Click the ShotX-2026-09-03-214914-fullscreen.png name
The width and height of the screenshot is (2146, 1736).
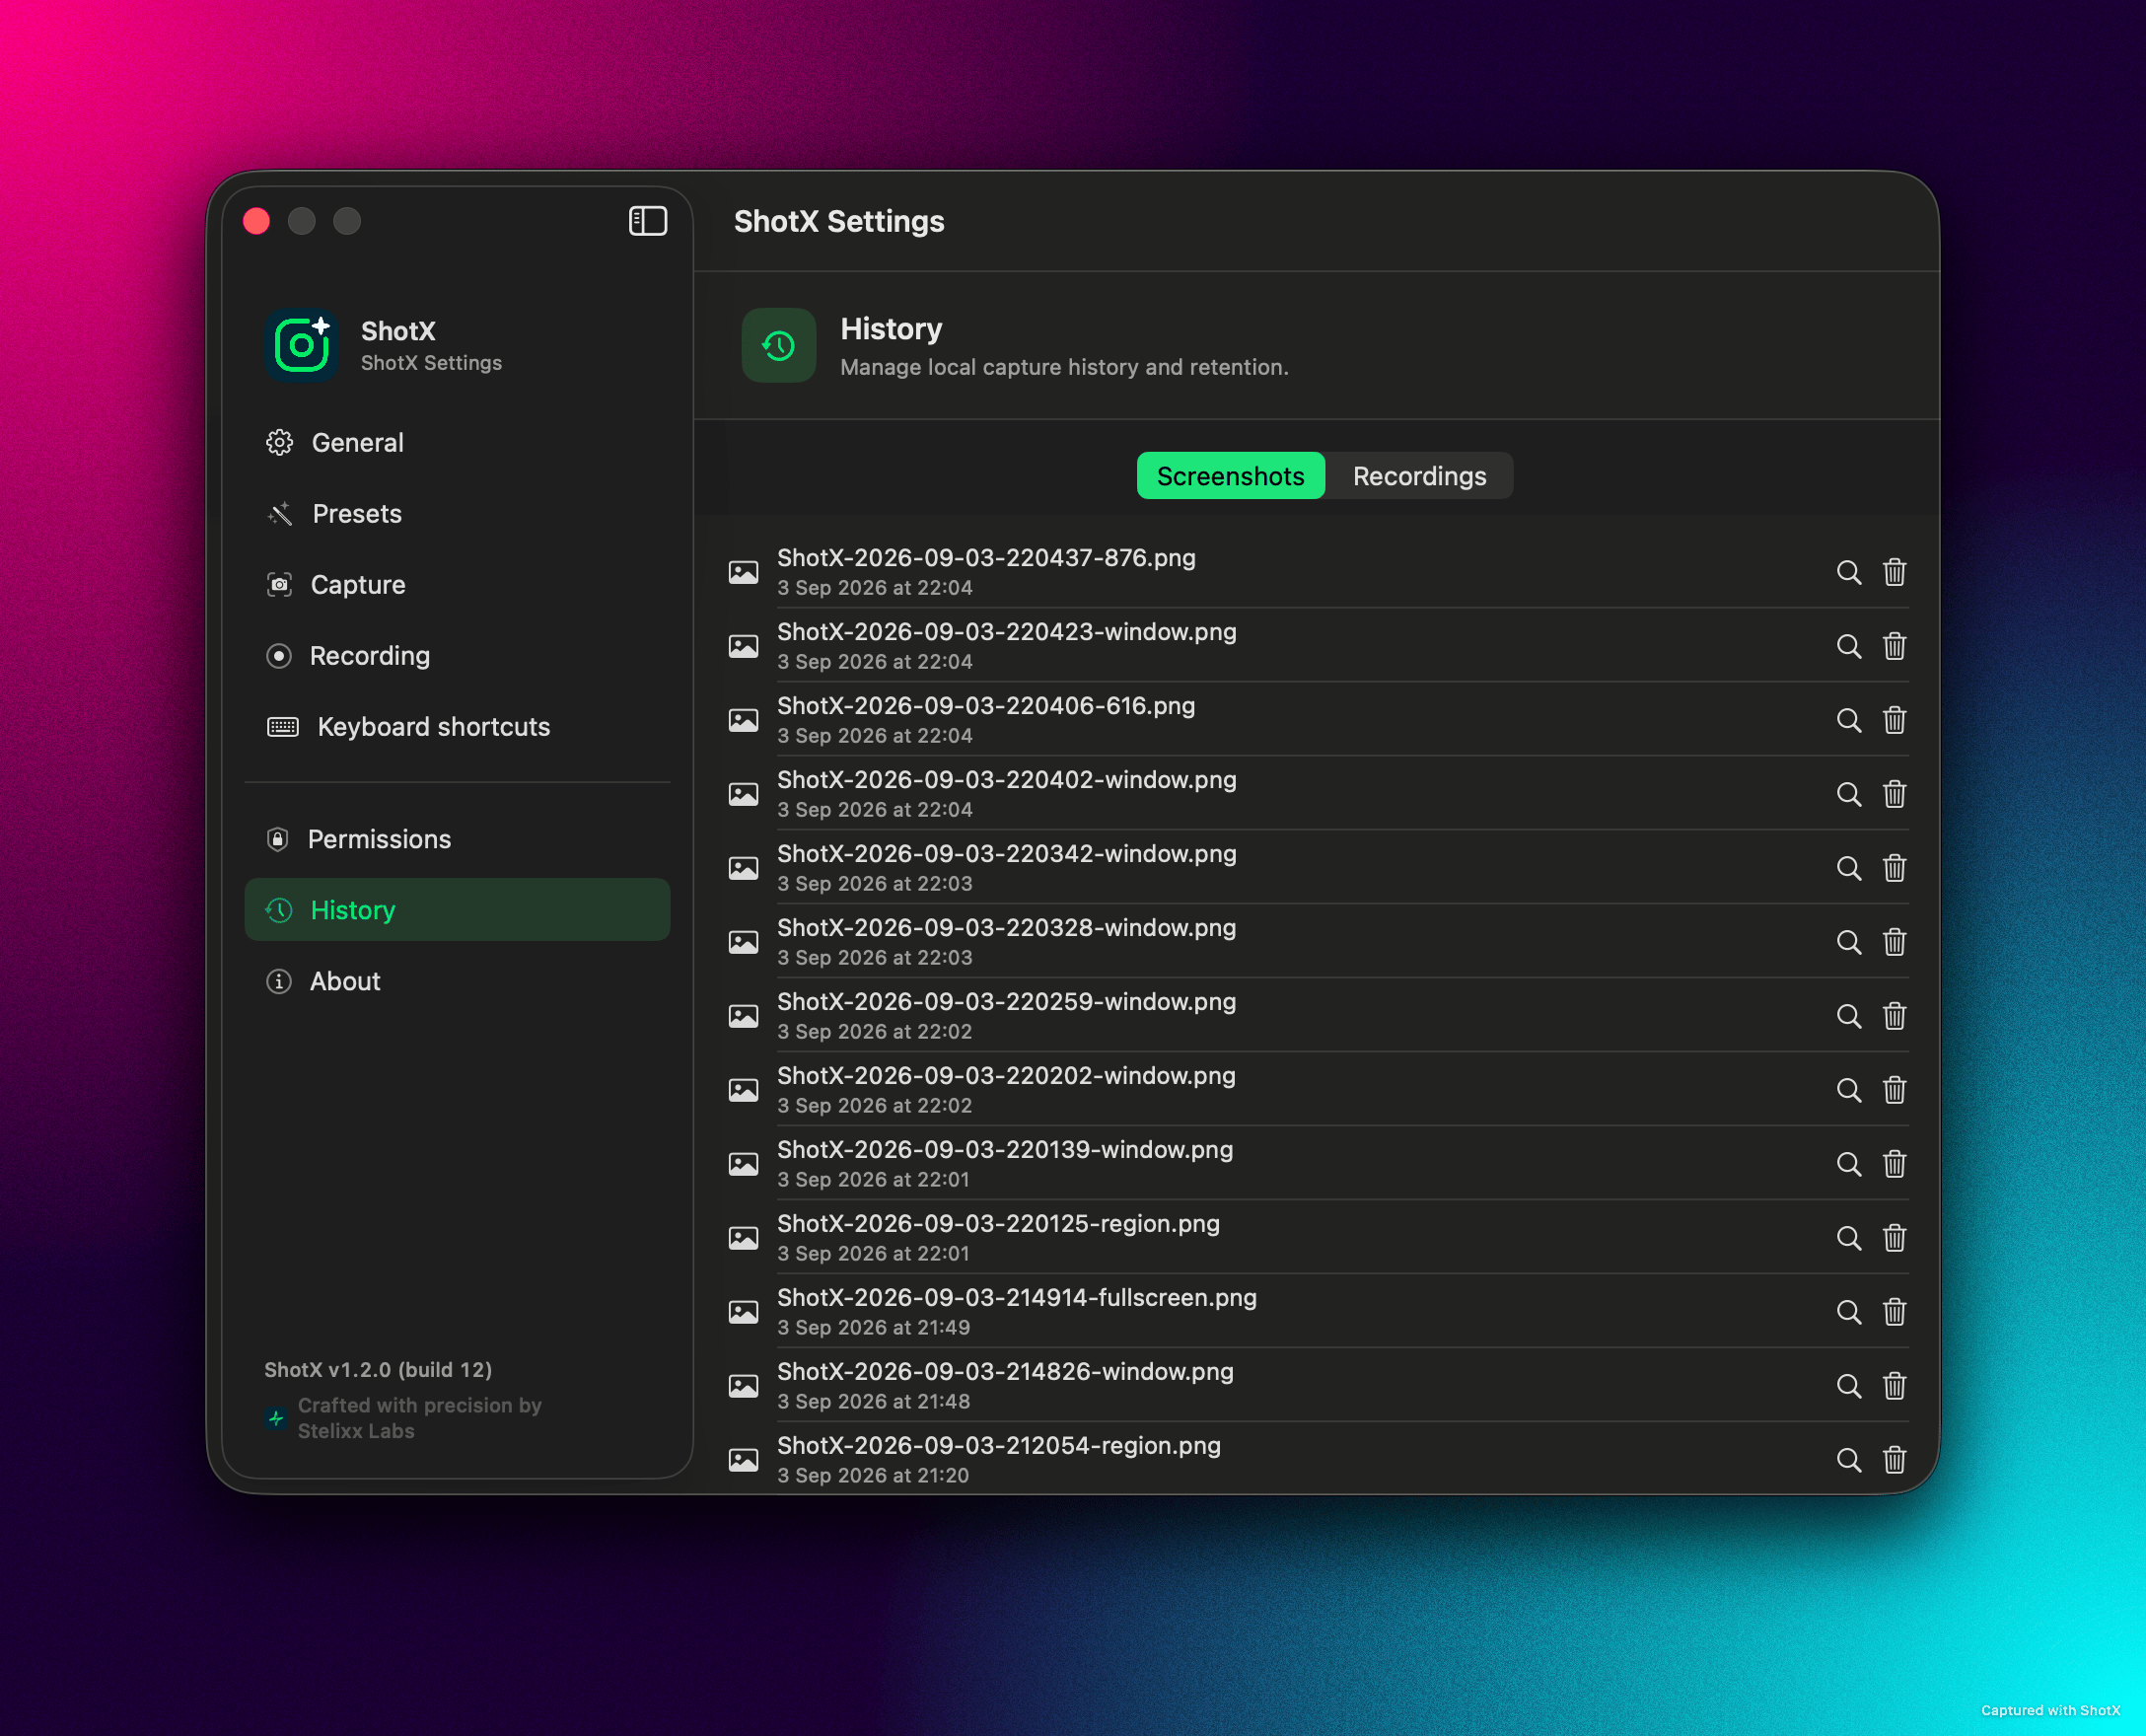(x=1017, y=1298)
